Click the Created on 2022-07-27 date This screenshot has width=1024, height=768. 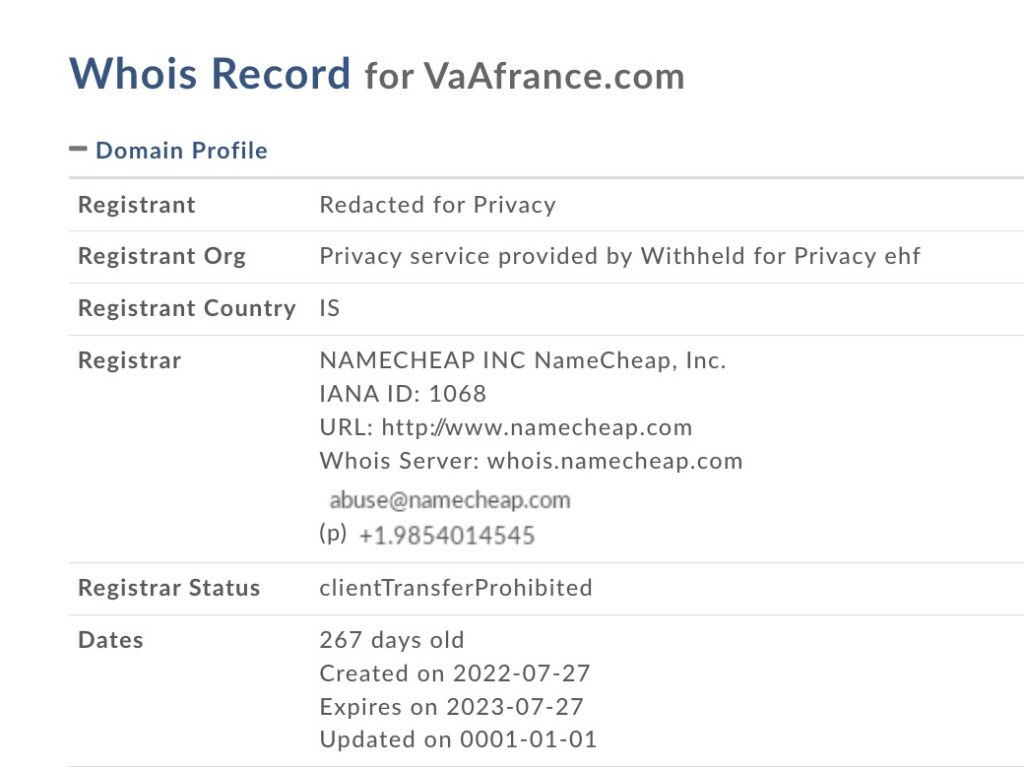click(455, 673)
